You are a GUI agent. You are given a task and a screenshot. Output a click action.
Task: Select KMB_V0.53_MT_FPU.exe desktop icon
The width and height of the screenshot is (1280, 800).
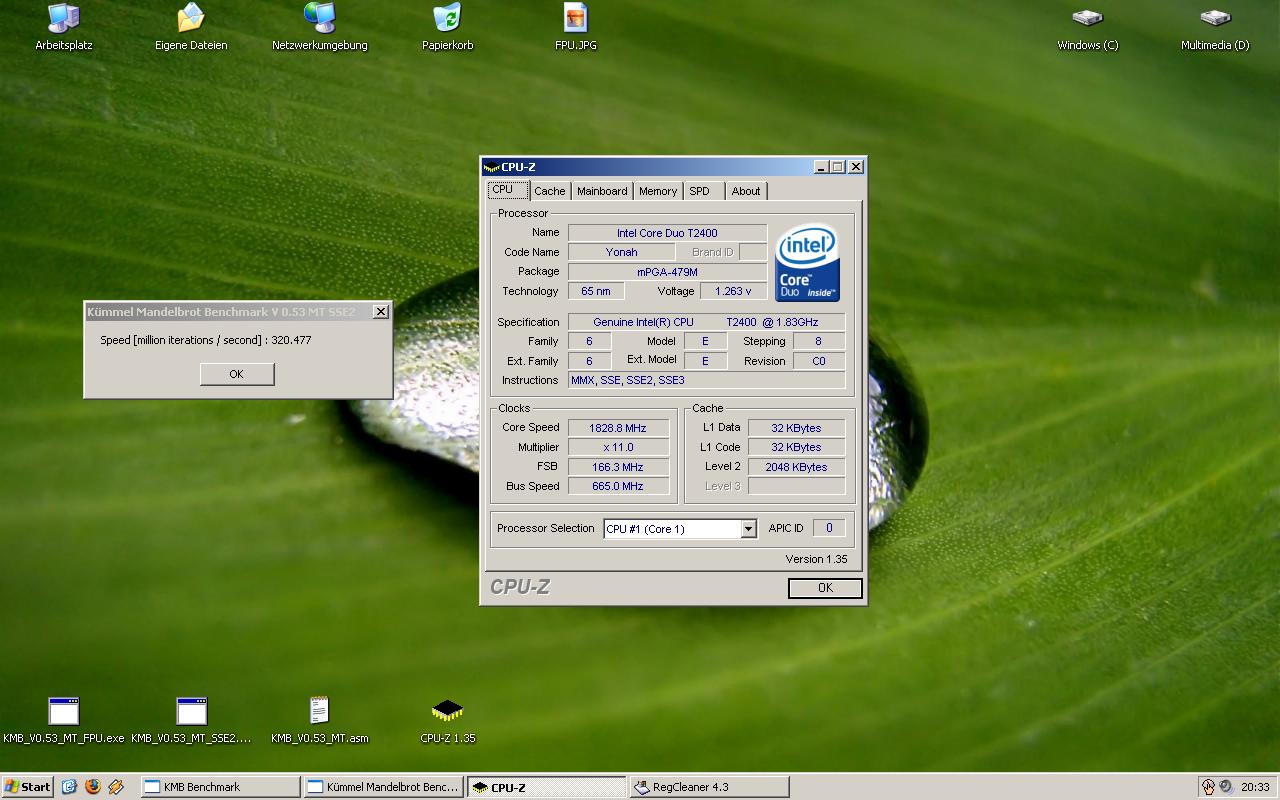pyautogui.click(x=64, y=720)
